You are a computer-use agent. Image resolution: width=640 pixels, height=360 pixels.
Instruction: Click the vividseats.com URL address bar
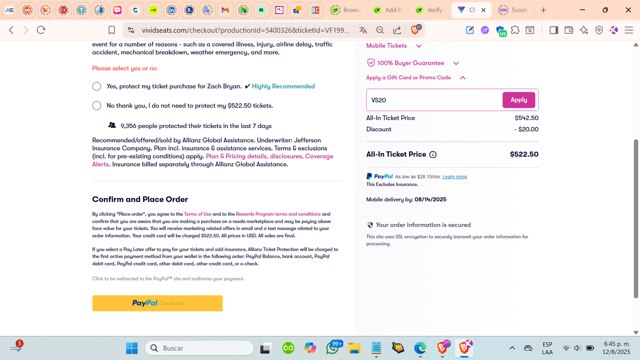point(245,30)
